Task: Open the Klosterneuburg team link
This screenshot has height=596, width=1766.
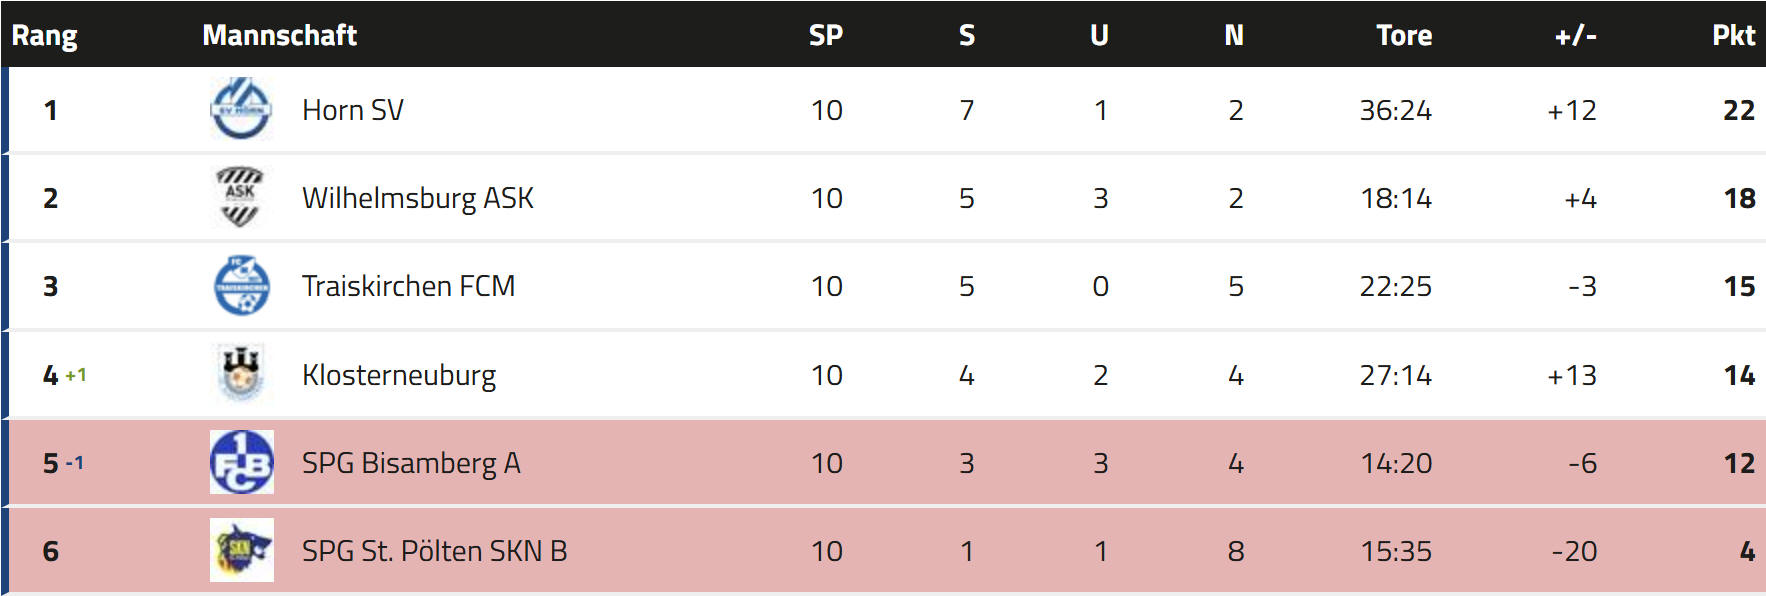Action: click(398, 375)
